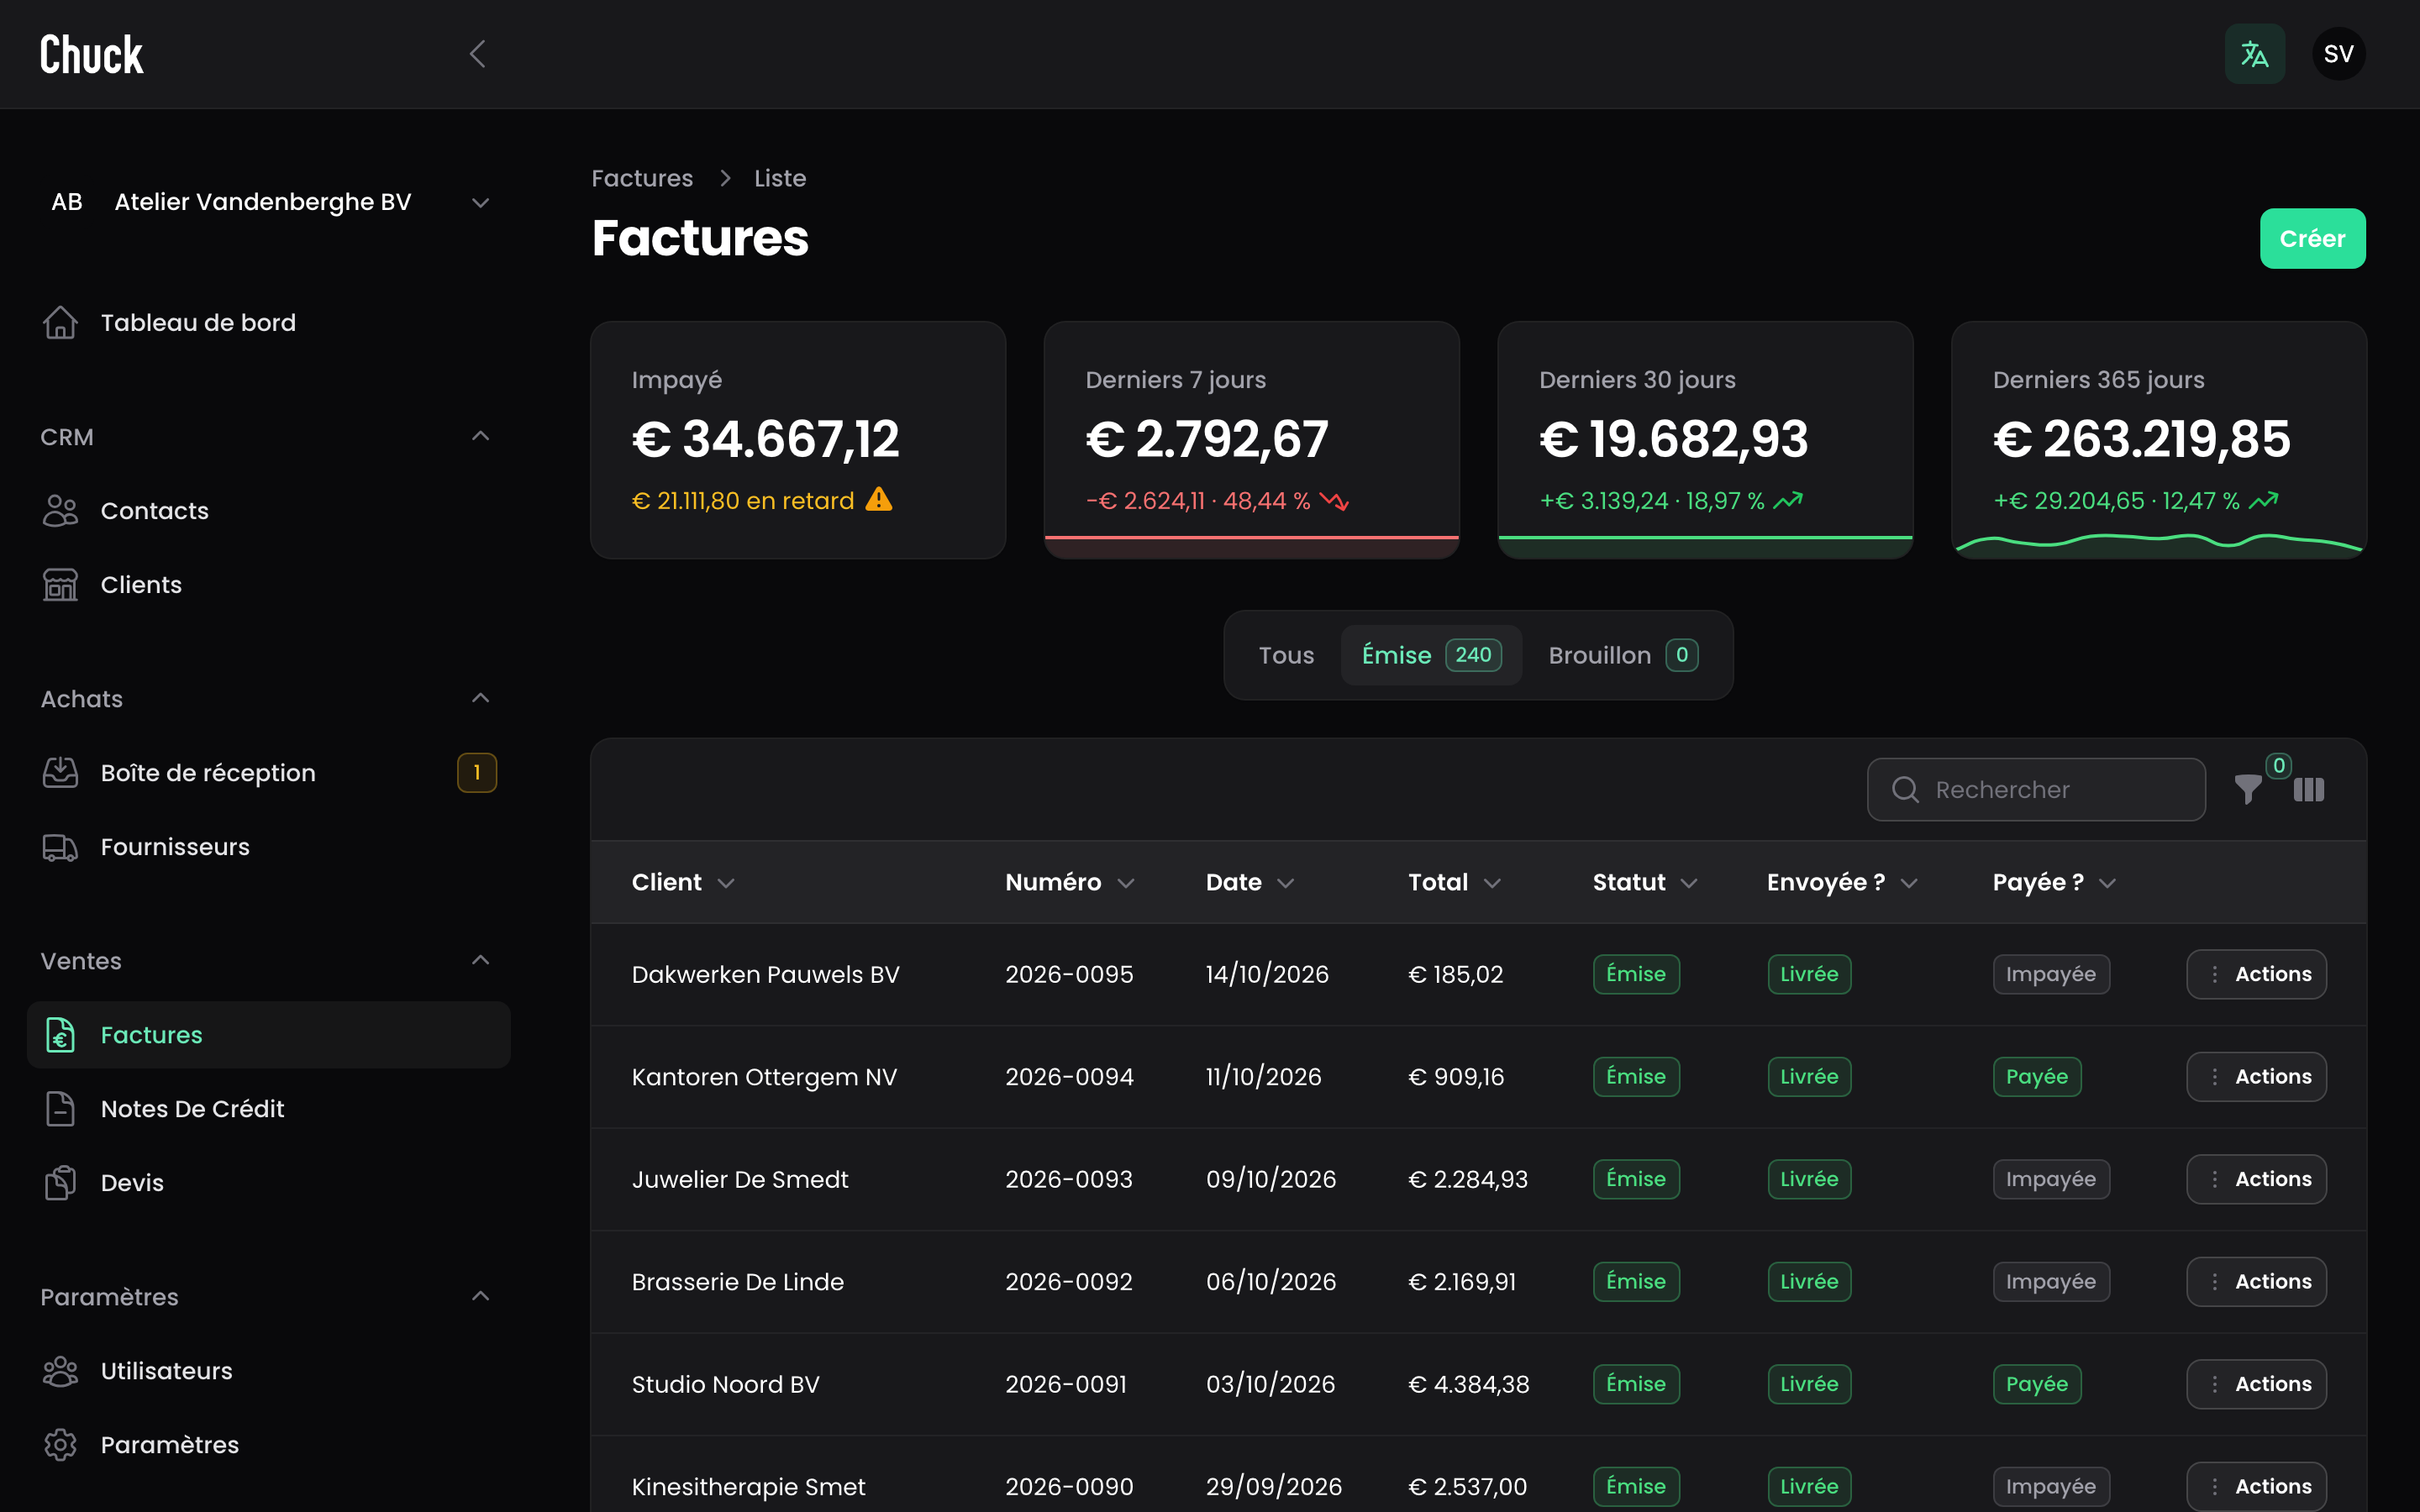The image size is (2420, 1512).
Task: Open the Atelier Vandenberghe BV company dropdown
Action: coord(269,202)
